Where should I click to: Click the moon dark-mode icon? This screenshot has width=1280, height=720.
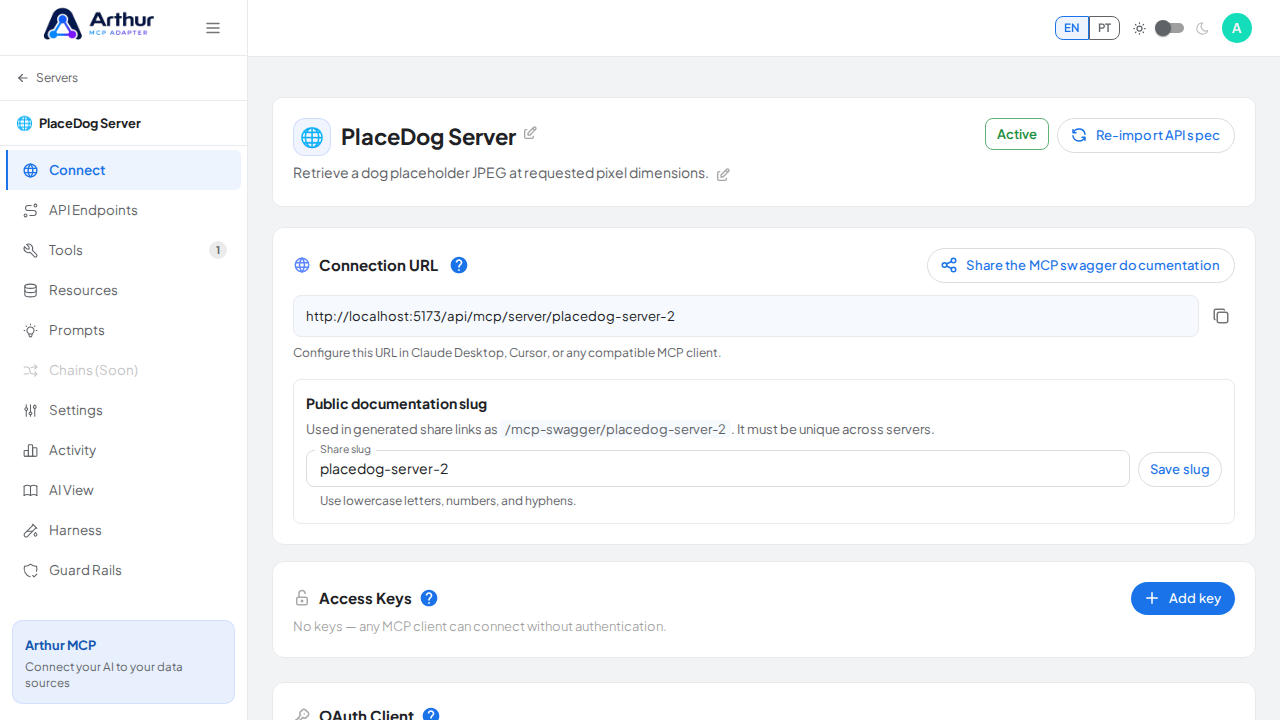pos(1202,28)
